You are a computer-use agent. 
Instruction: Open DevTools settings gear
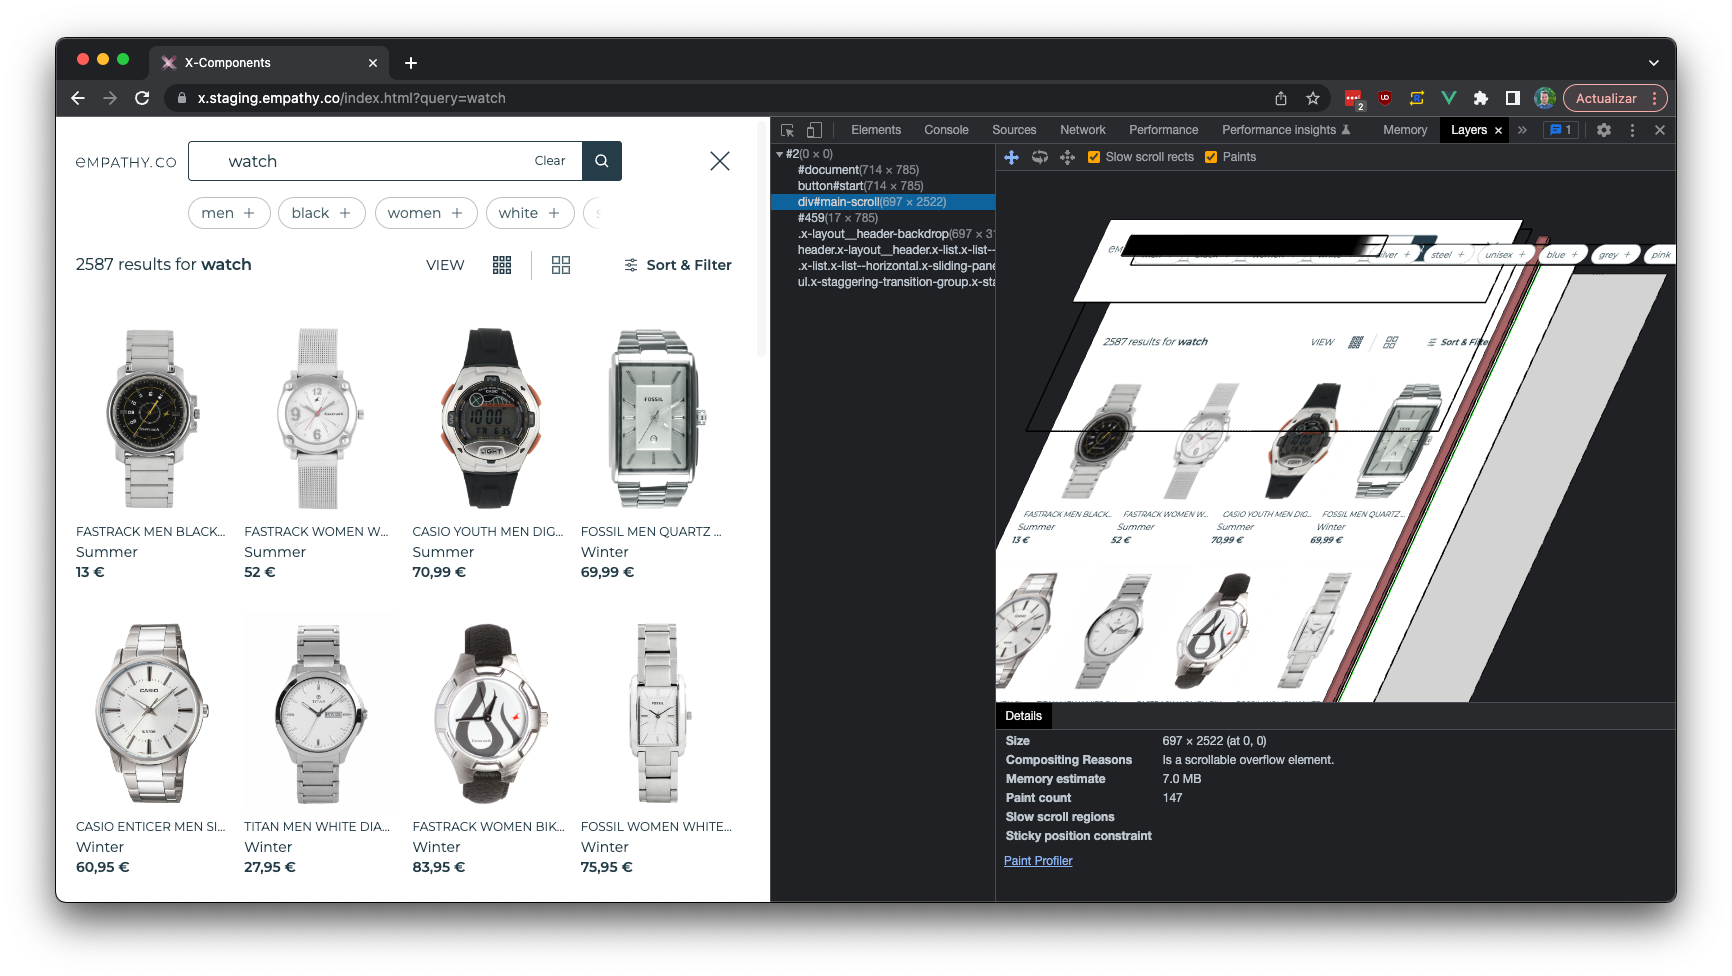pyautogui.click(x=1604, y=130)
